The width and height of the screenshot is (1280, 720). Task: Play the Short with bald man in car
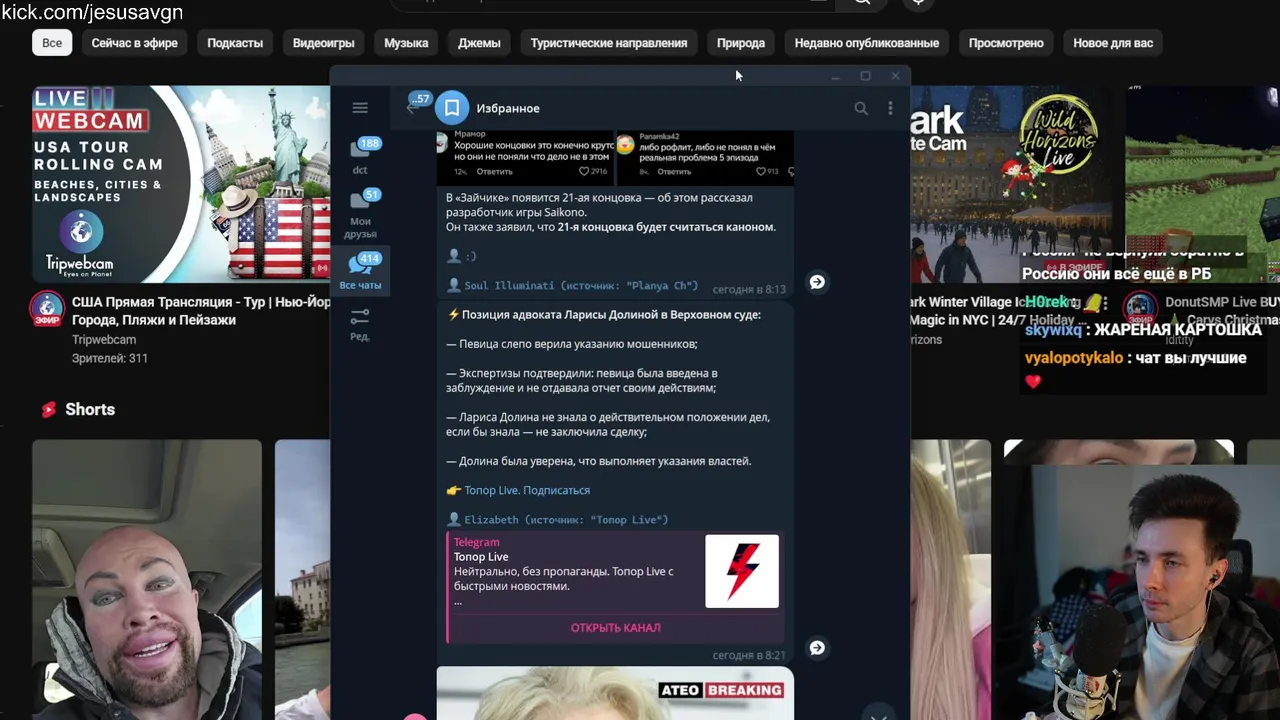pos(147,580)
